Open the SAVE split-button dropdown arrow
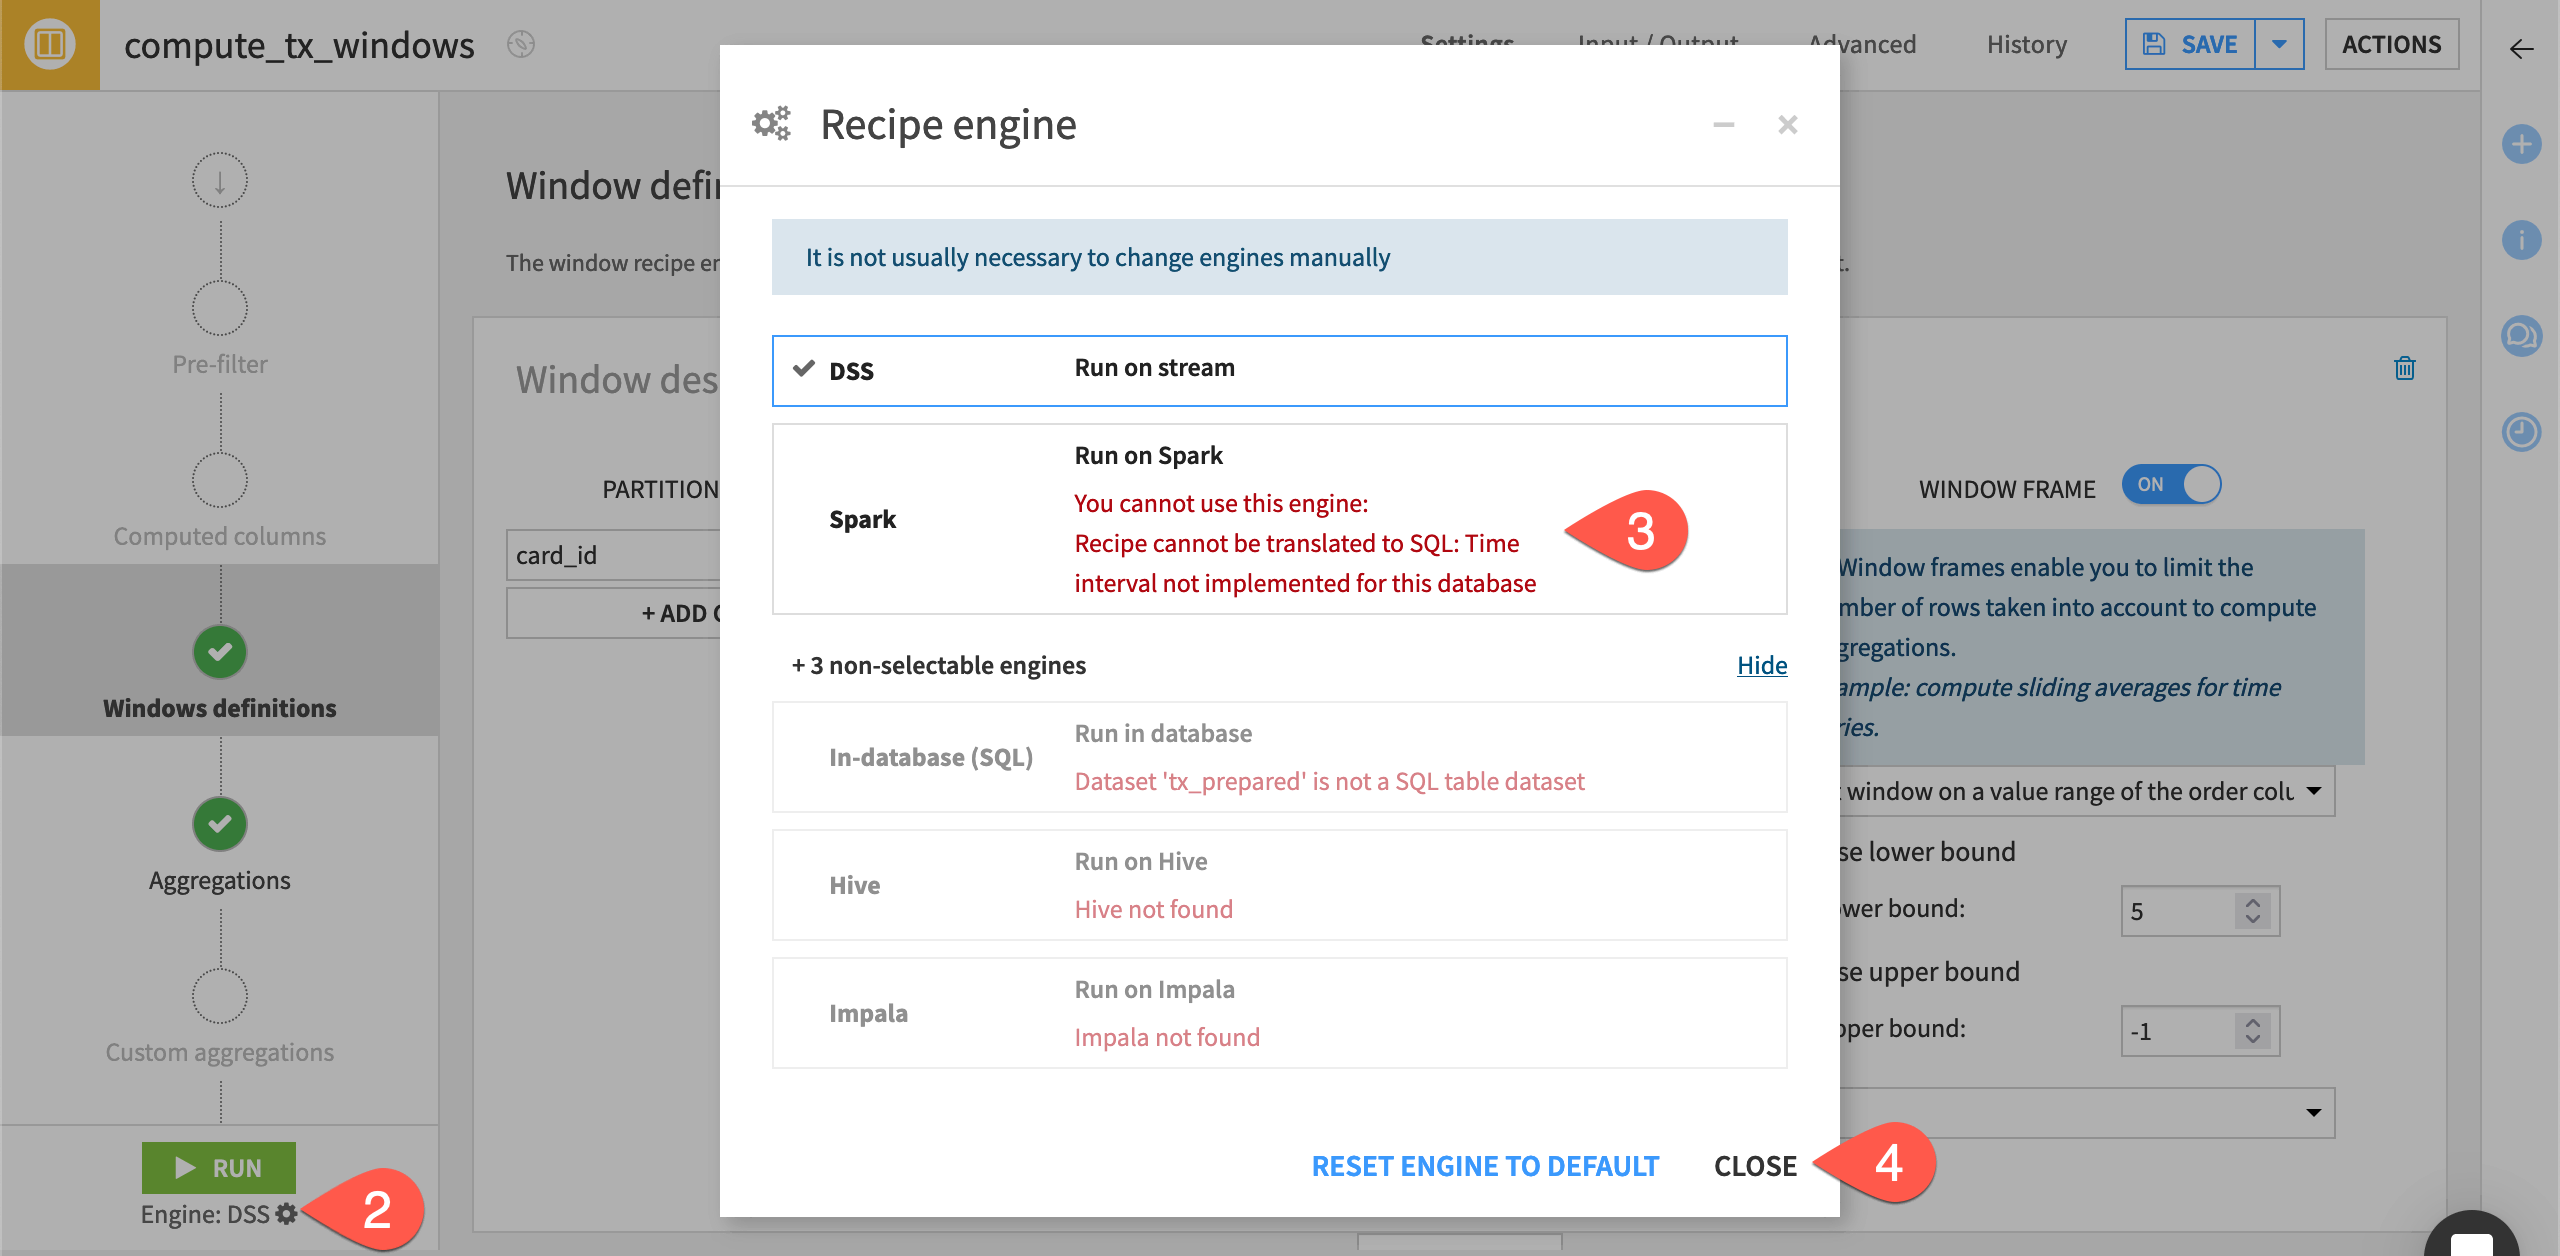The height and width of the screenshot is (1256, 2560). pyautogui.click(x=2280, y=44)
